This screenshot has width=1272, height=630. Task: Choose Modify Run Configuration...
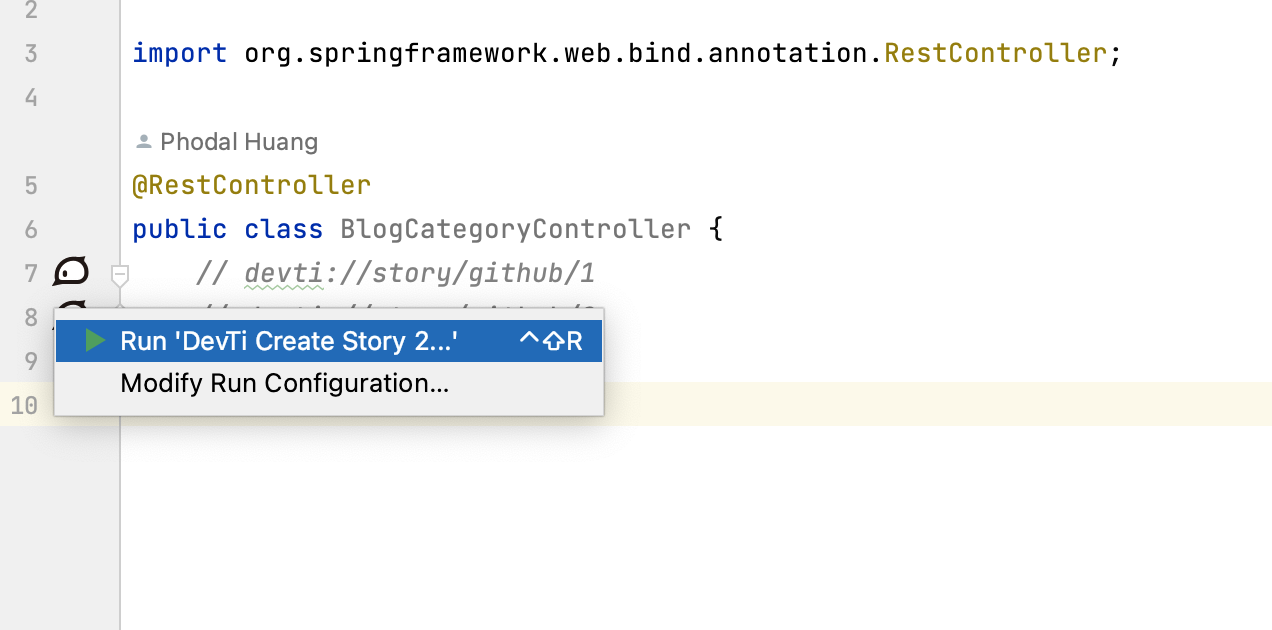284,383
